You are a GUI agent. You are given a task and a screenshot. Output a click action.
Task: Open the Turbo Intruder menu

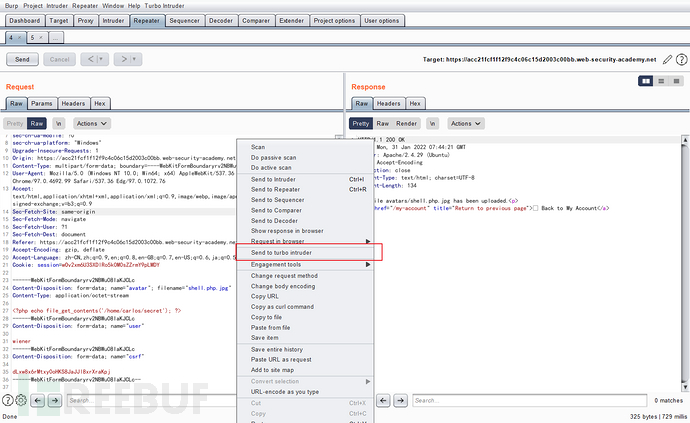164,6
